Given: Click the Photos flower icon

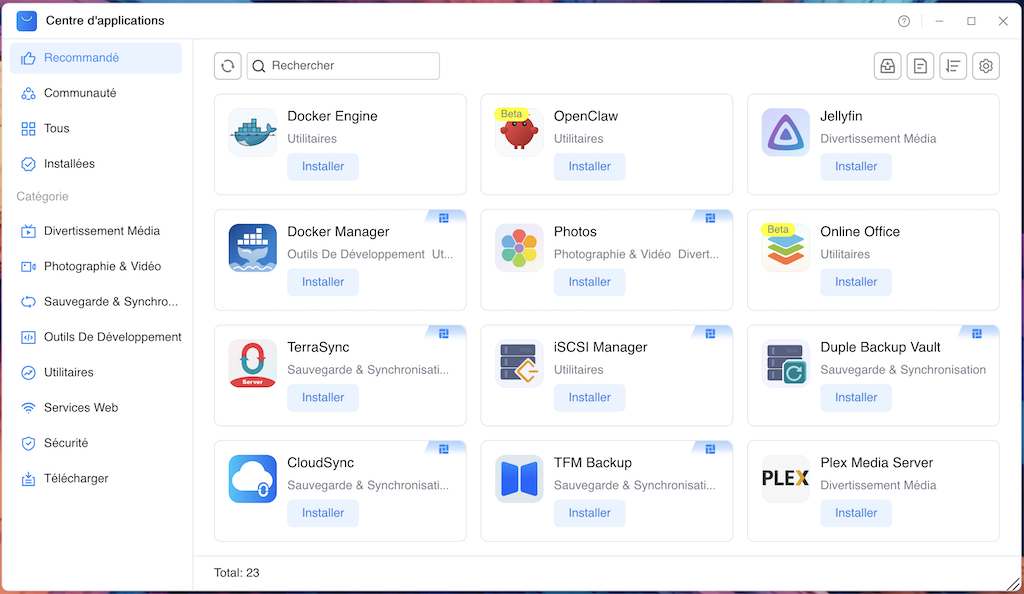Looking at the screenshot, I should pyautogui.click(x=519, y=248).
